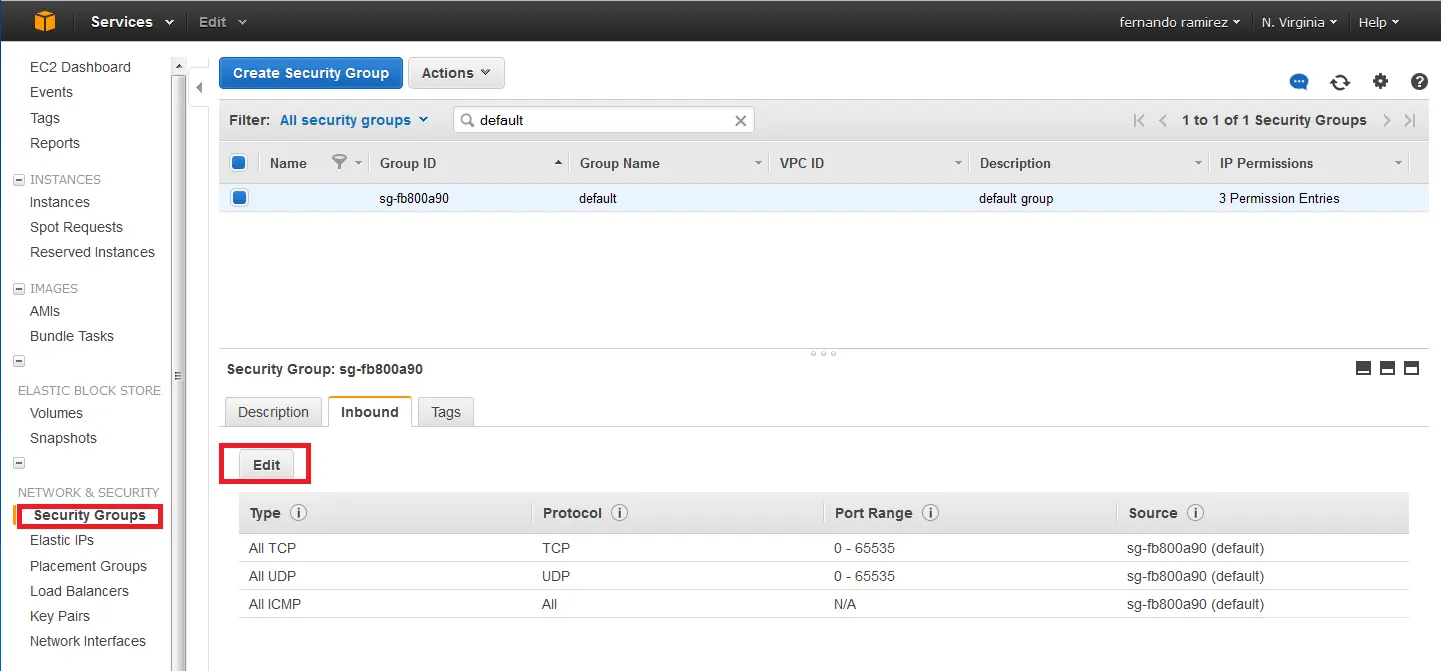Set the details pane to half-height layout
Screen dimensions: 1448x671
(x=1387, y=368)
